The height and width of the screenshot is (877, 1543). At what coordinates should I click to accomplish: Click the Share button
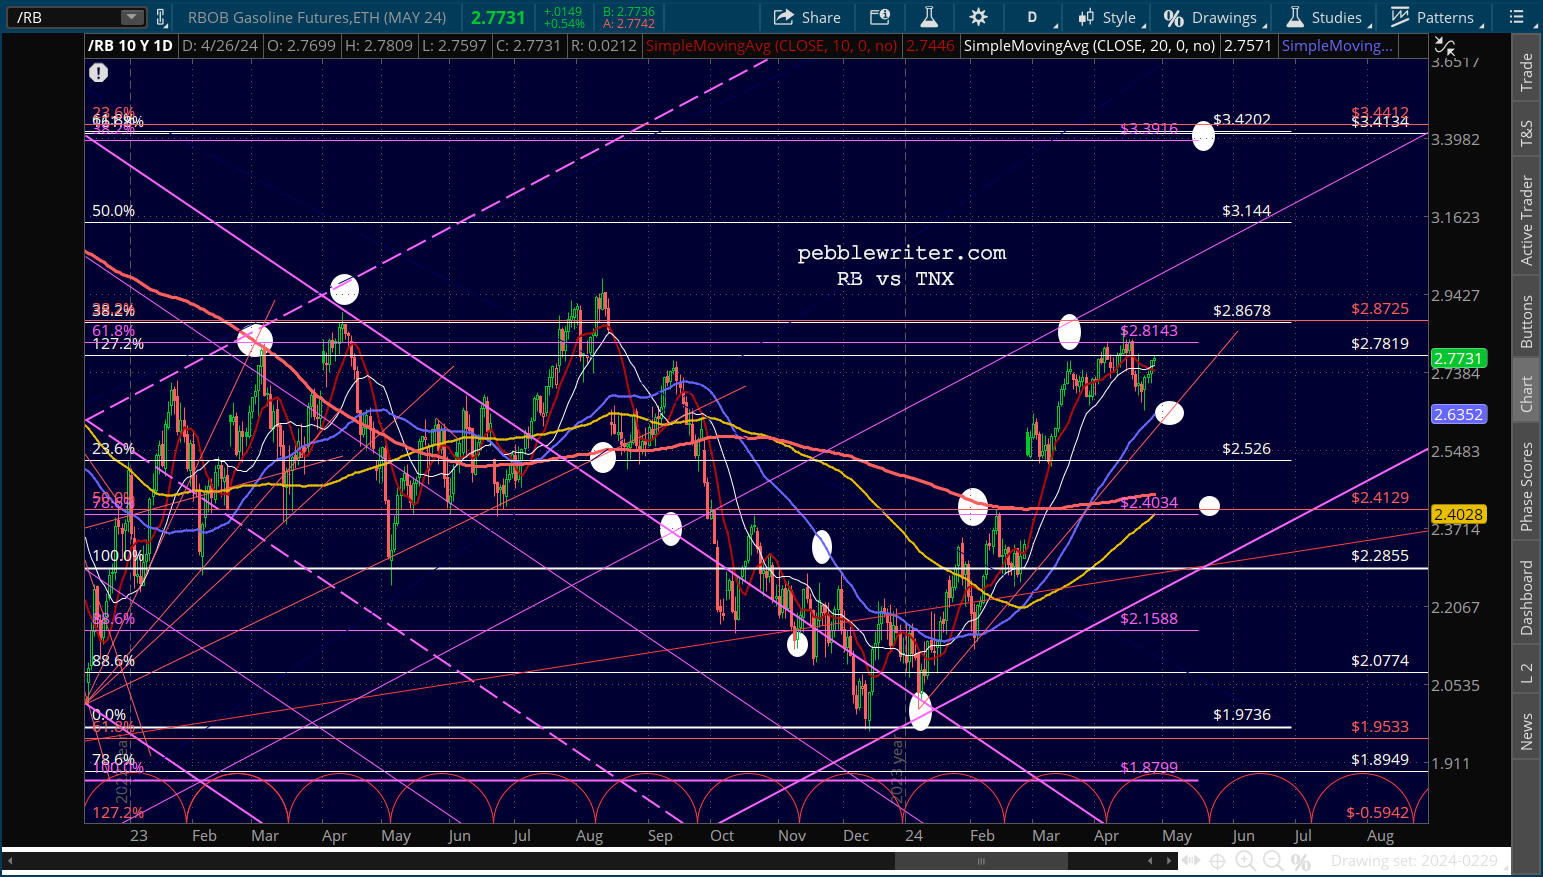click(x=808, y=17)
